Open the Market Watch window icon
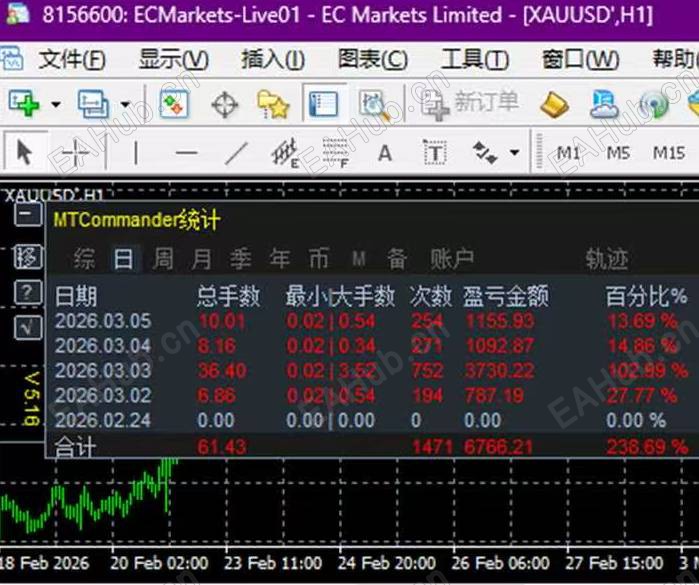699x585 pixels. pos(174,104)
